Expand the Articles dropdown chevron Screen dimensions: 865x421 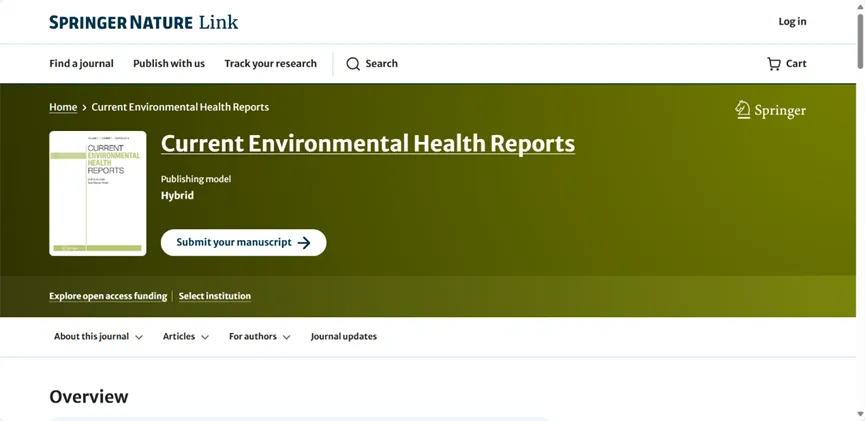pyautogui.click(x=205, y=337)
